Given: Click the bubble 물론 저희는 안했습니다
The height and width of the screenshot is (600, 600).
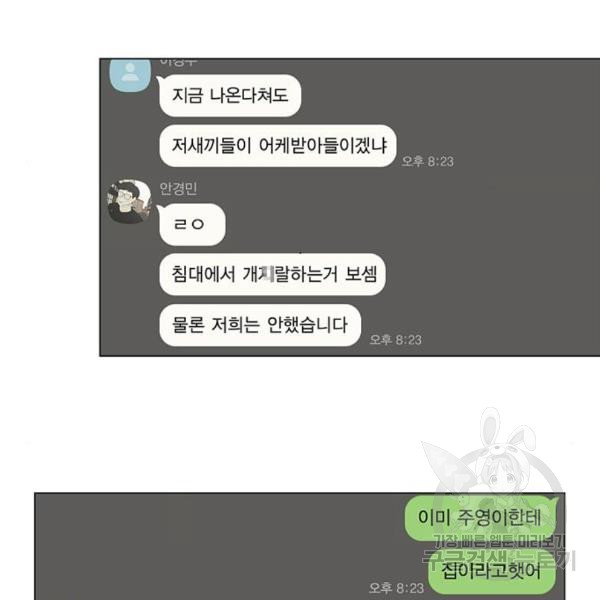Looking at the screenshot, I should (x=260, y=325).
